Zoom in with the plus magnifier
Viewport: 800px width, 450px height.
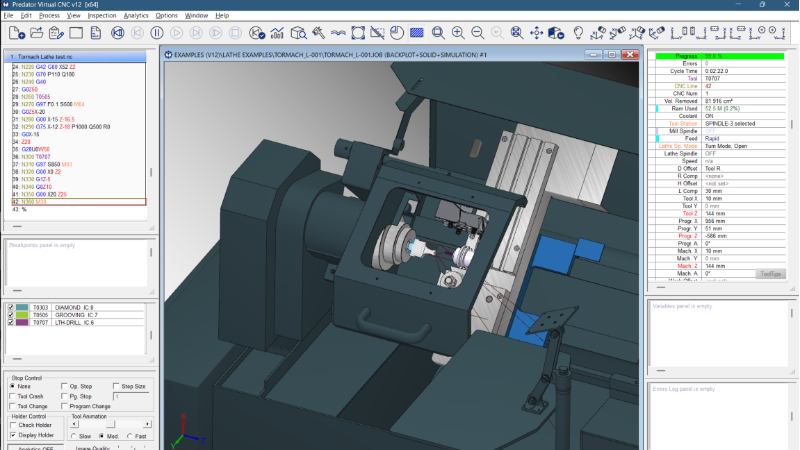(458, 33)
